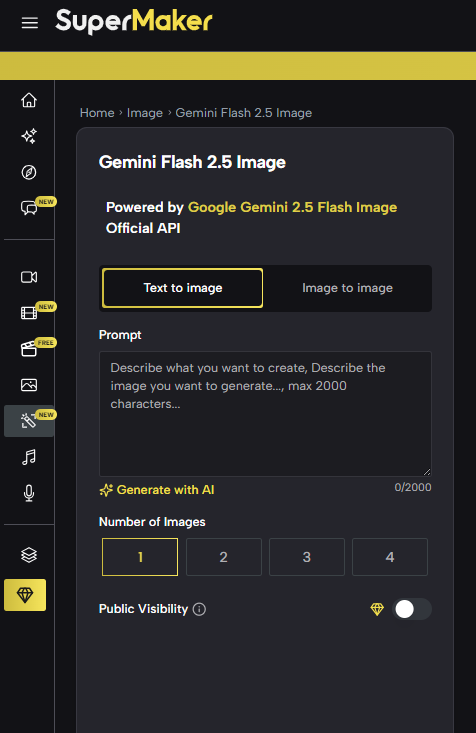Open the hamburger menu
This screenshot has height=733, width=476.
pos(29,22)
